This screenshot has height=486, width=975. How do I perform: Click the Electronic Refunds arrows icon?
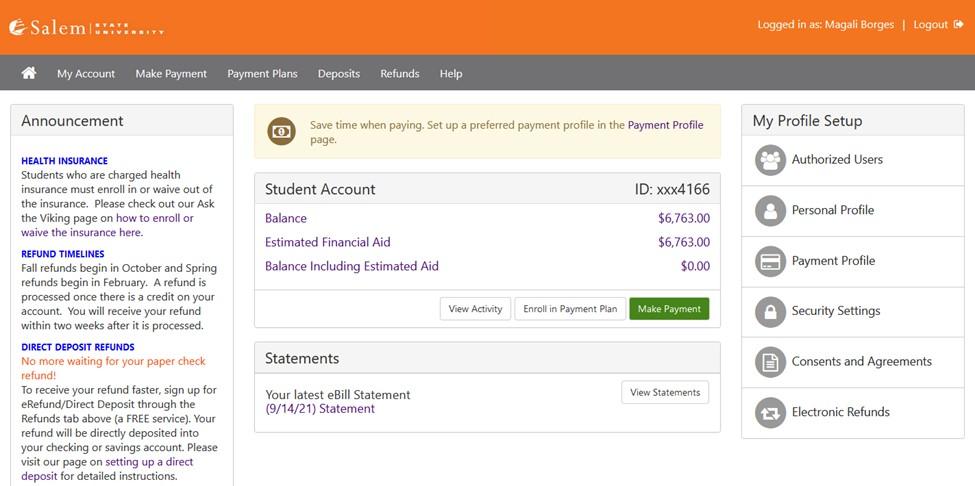pos(770,413)
